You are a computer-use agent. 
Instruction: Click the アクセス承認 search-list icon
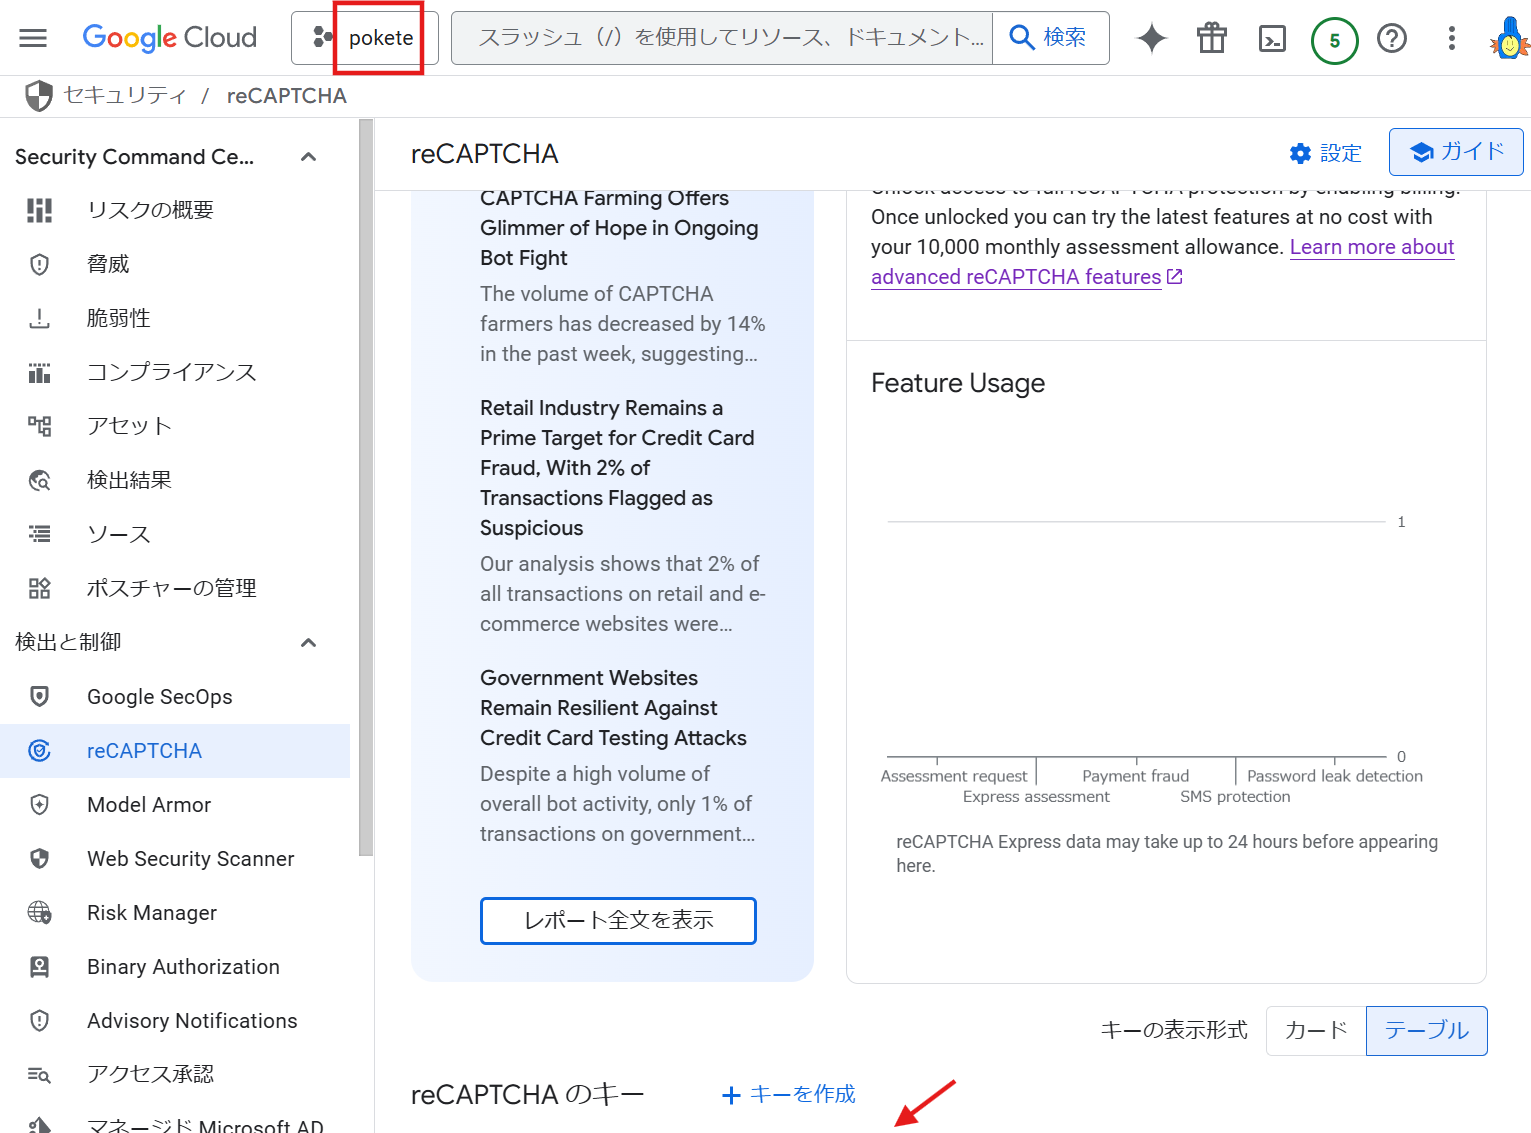pyautogui.click(x=39, y=1075)
